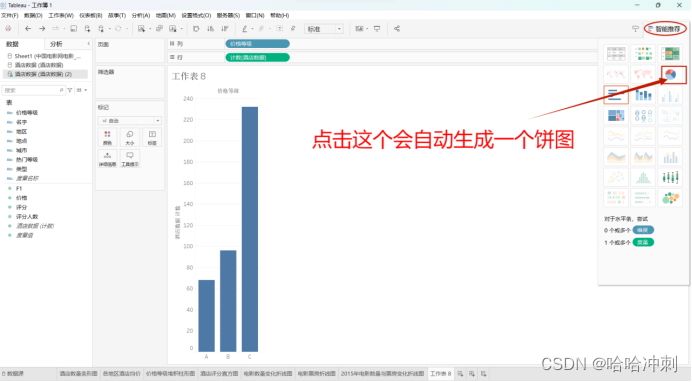Click the new worksheet toolbar icon
Viewport: 692px width, 382px height.
[141, 29]
